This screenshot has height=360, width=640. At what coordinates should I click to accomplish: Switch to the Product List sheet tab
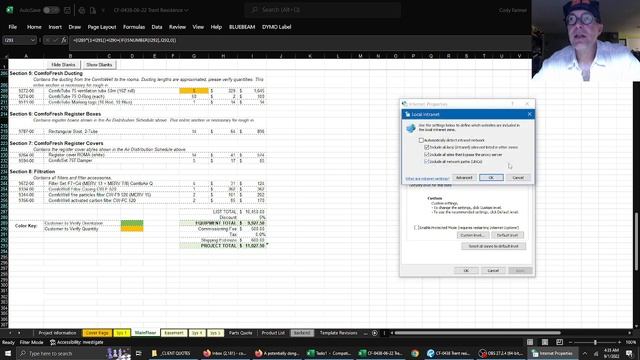click(273, 333)
